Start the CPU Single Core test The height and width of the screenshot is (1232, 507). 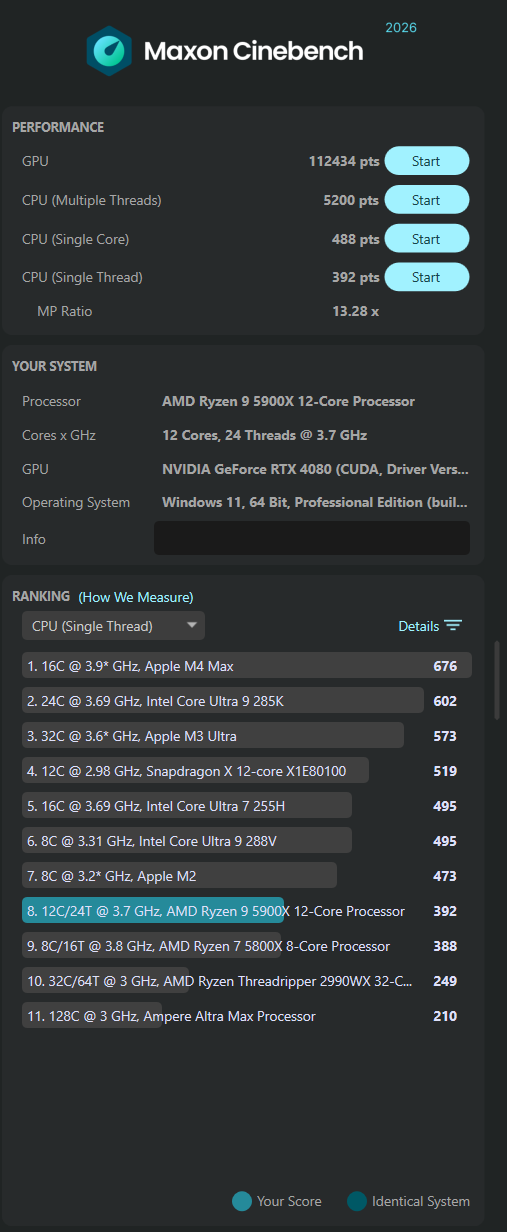pyautogui.click(x=426, y=239)
